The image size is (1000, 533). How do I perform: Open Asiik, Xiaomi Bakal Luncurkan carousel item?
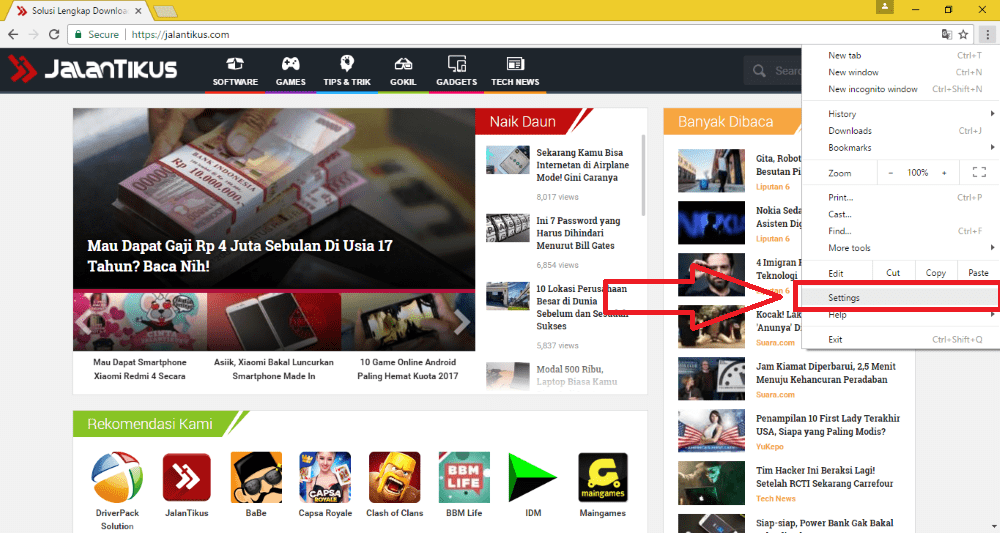point(274,369)
